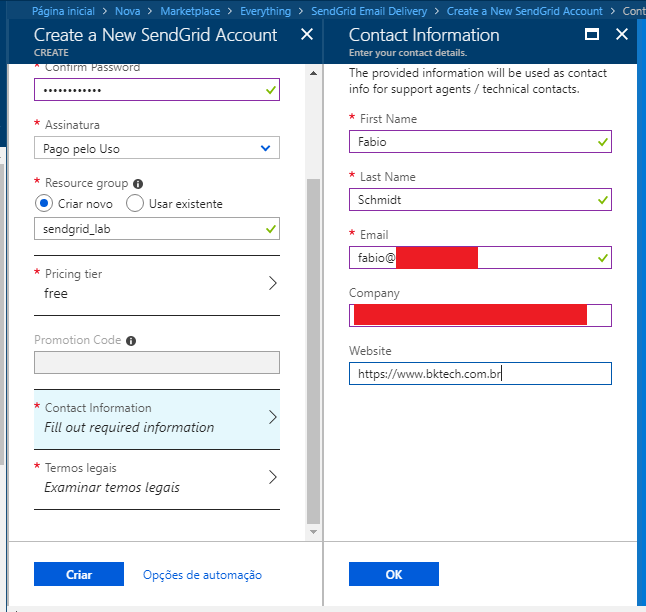
Task: Maximize the Contact Information blade
Action: click(x=591, y=35)
